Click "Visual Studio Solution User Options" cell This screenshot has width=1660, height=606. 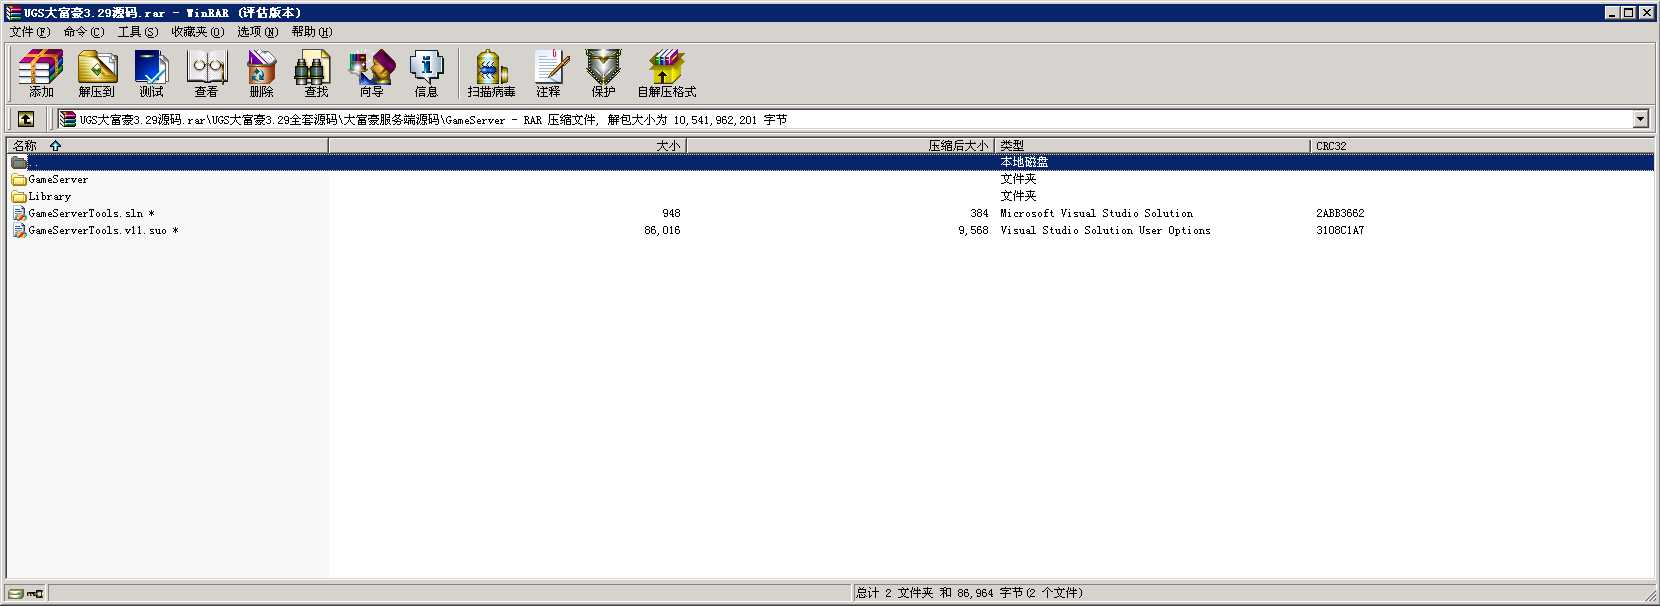coord(1105,231)
